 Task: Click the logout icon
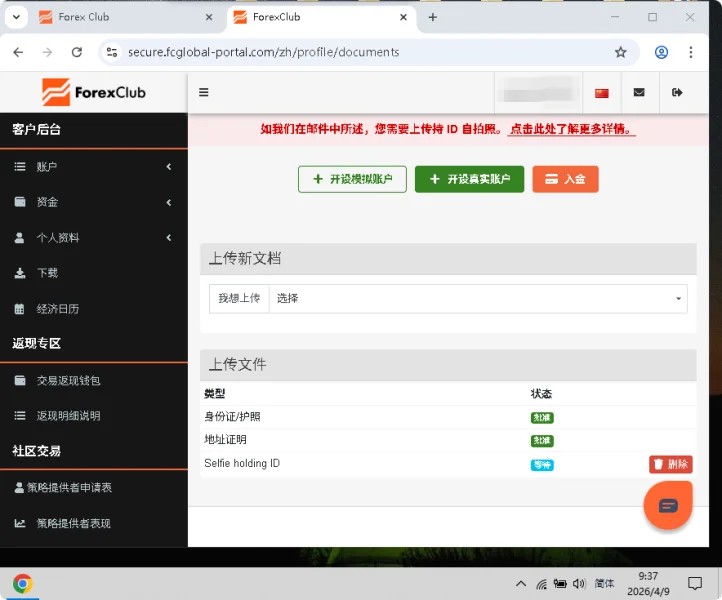pos(677,93)
